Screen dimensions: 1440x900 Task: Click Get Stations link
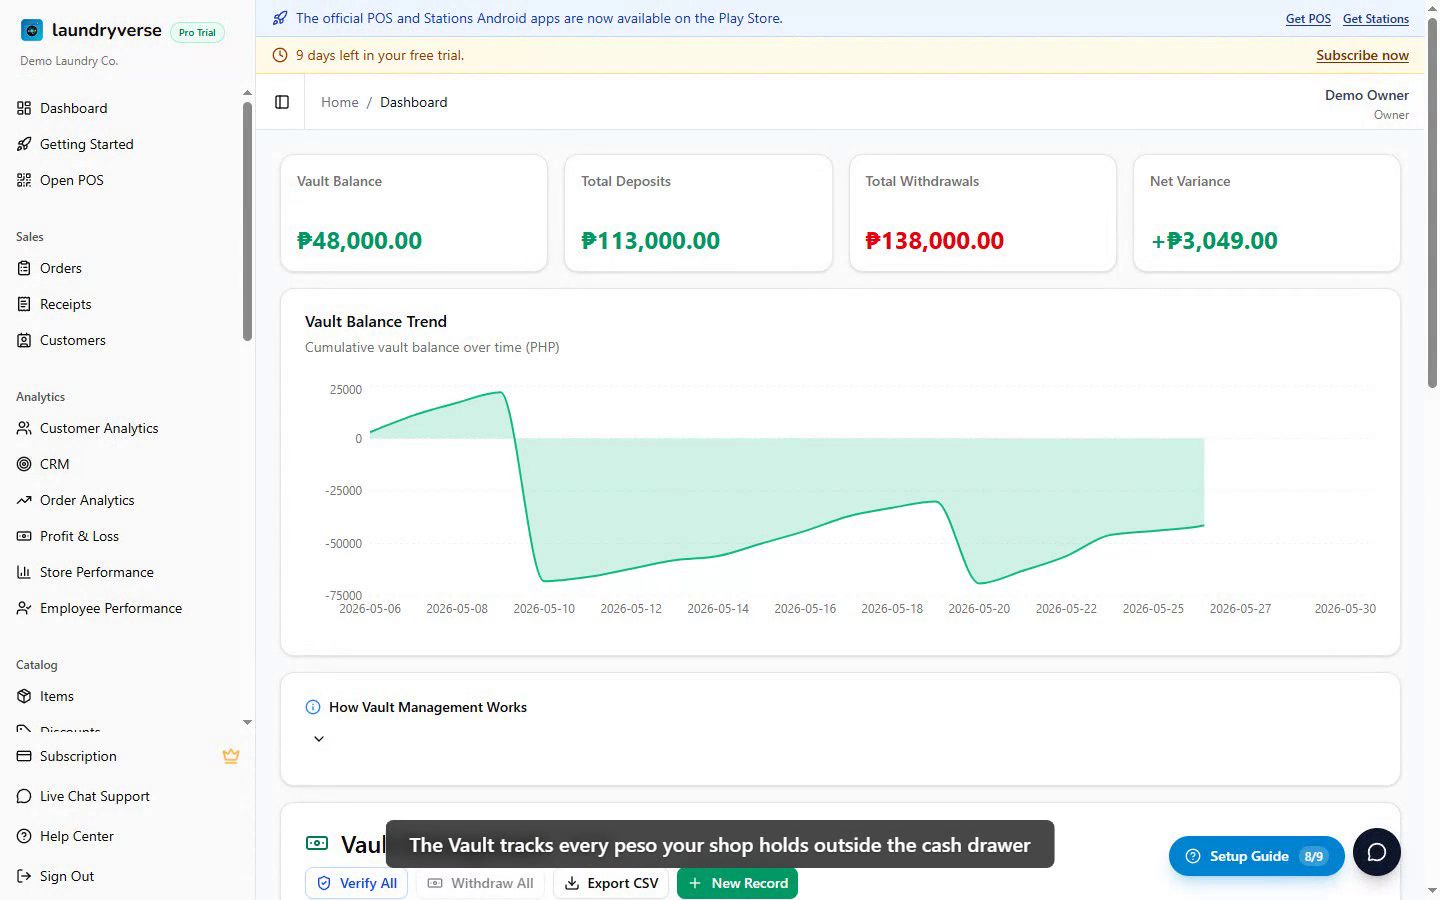point(1376,19)
